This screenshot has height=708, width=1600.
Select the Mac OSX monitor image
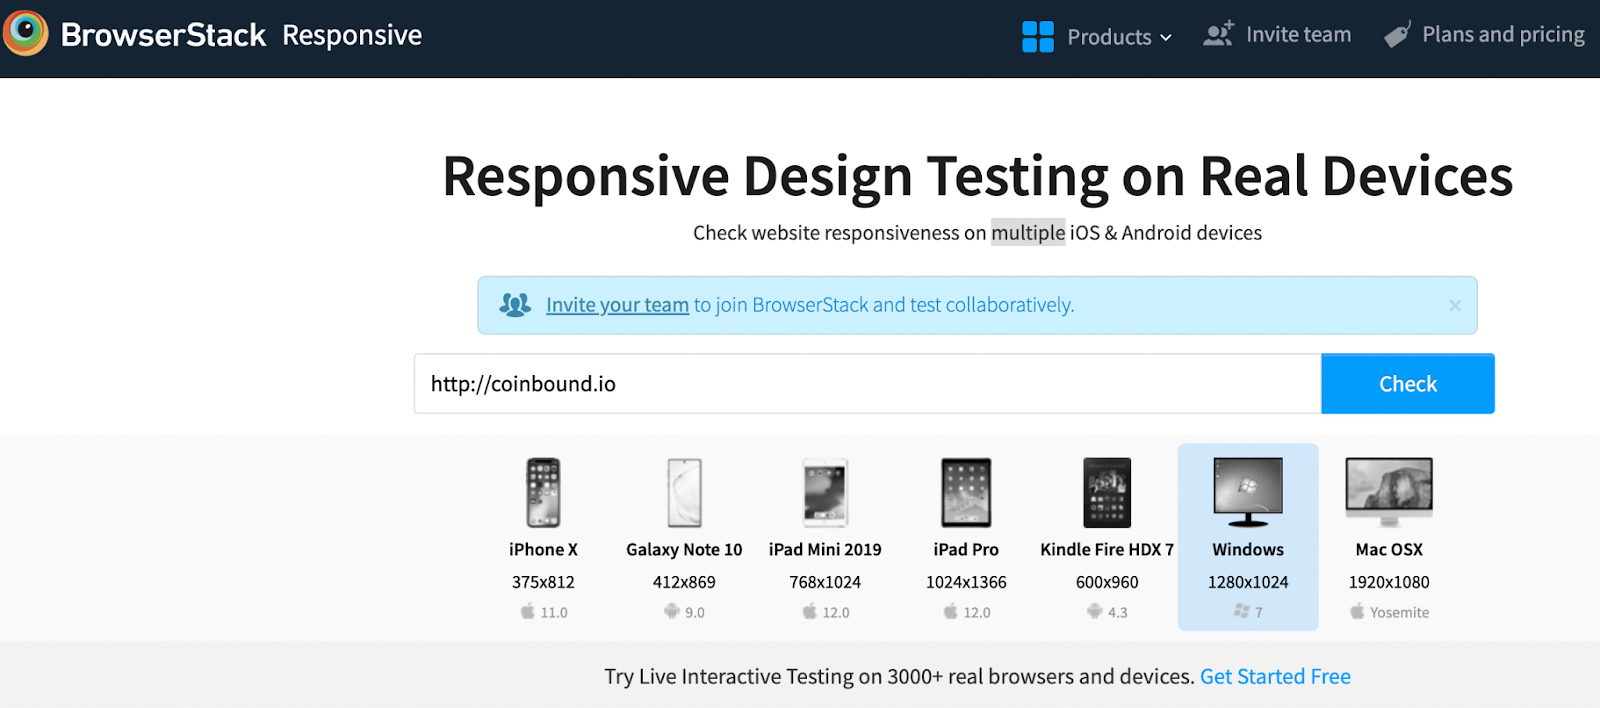[1389, 492]
